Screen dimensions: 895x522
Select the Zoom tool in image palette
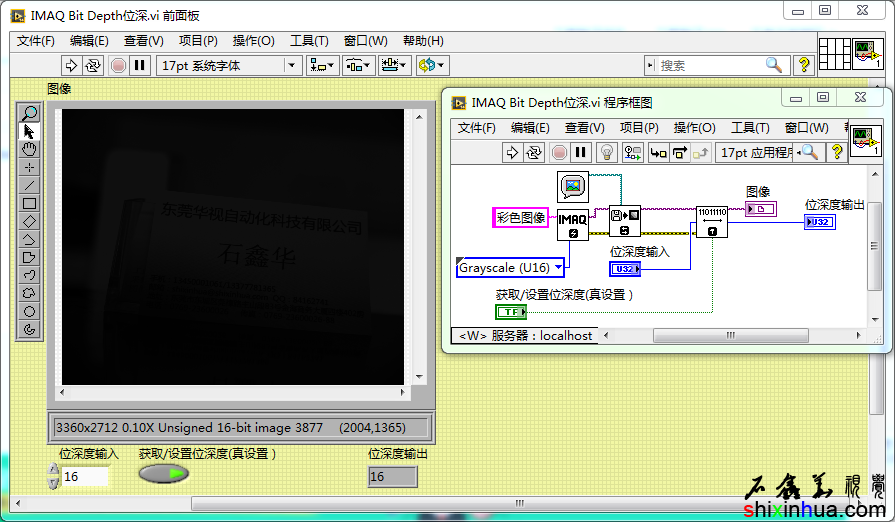[x=29, y=113]
